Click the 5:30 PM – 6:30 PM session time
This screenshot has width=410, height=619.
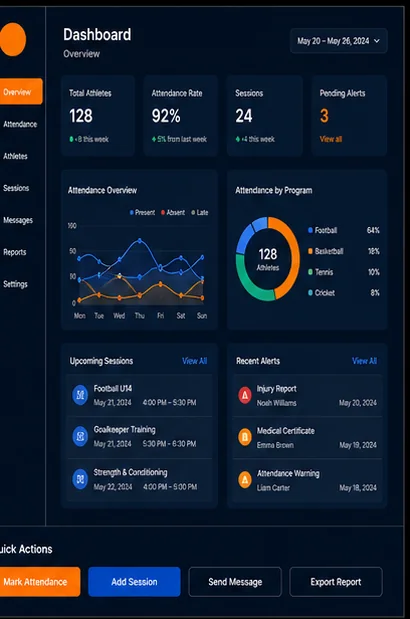click(x=169, y=444)
